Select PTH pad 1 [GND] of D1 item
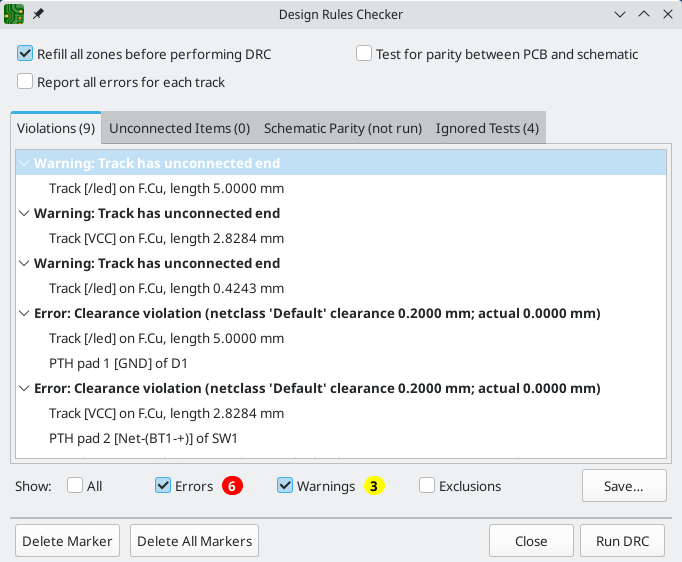This screenshot has height=562, width=682. pos(118,363)
